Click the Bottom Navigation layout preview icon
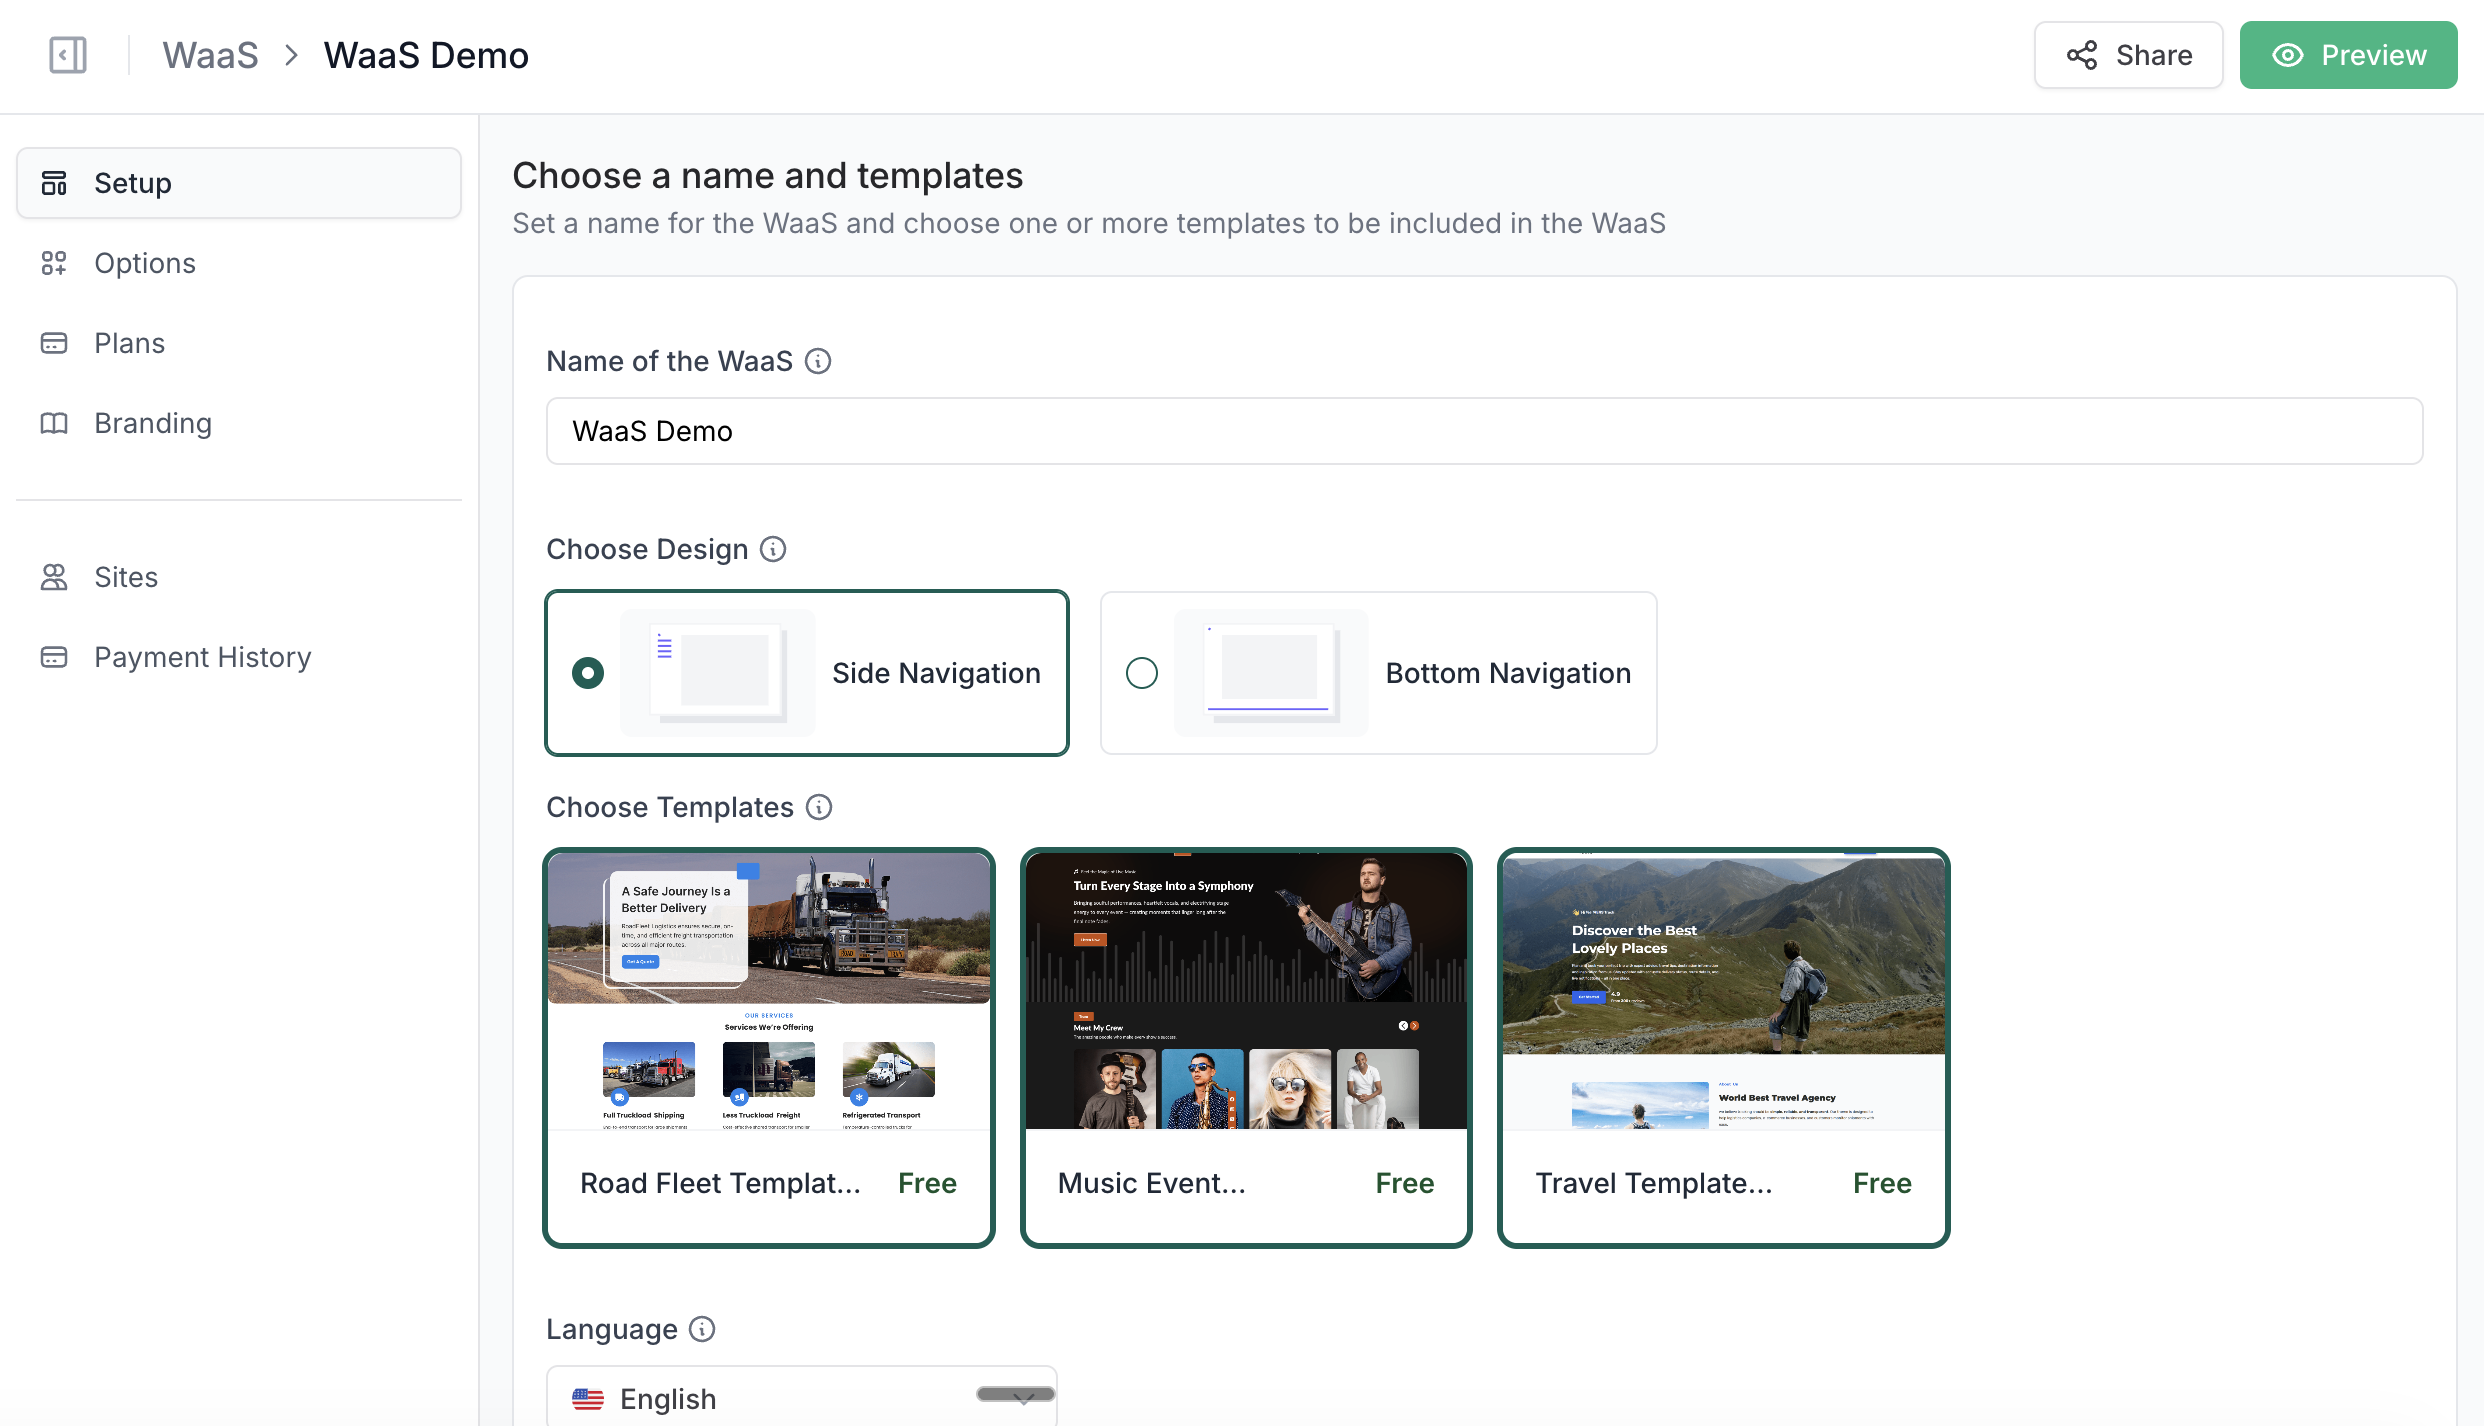This screenshot has width=2484, height=1426. click(x=1270, y=673)
